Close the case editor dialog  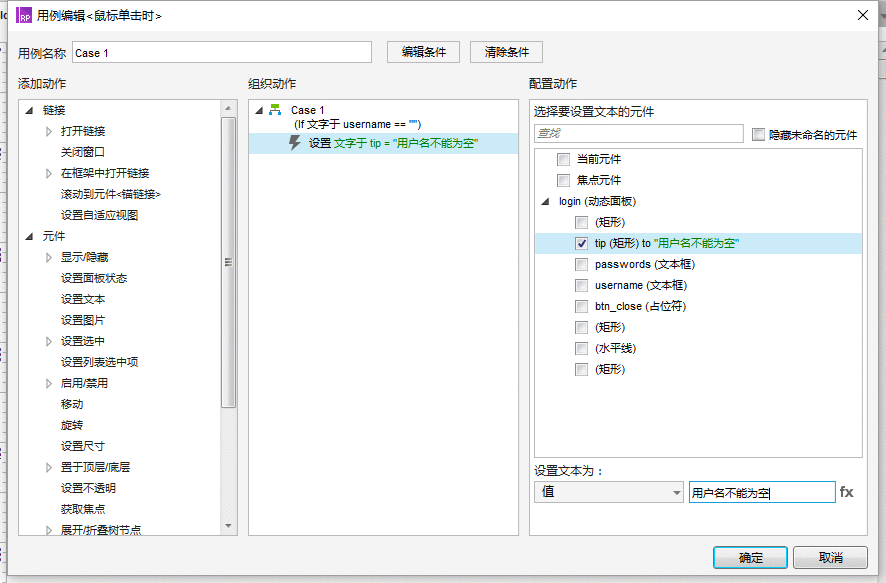click(x=863, y=15)
